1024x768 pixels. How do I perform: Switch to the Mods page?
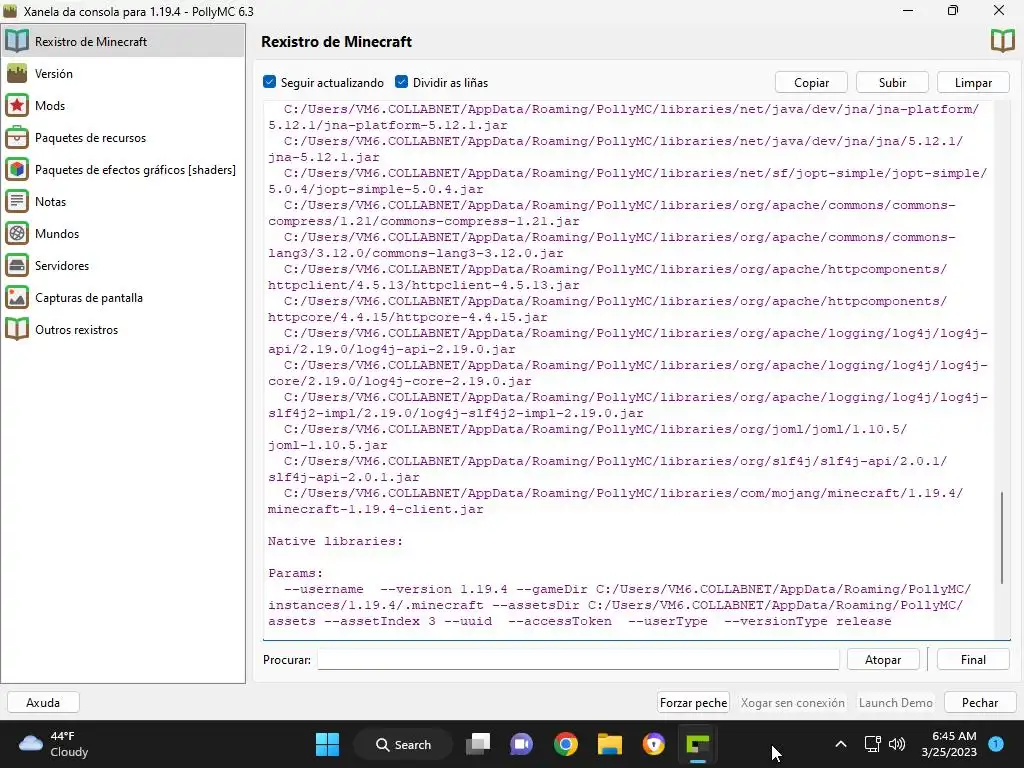123,105
